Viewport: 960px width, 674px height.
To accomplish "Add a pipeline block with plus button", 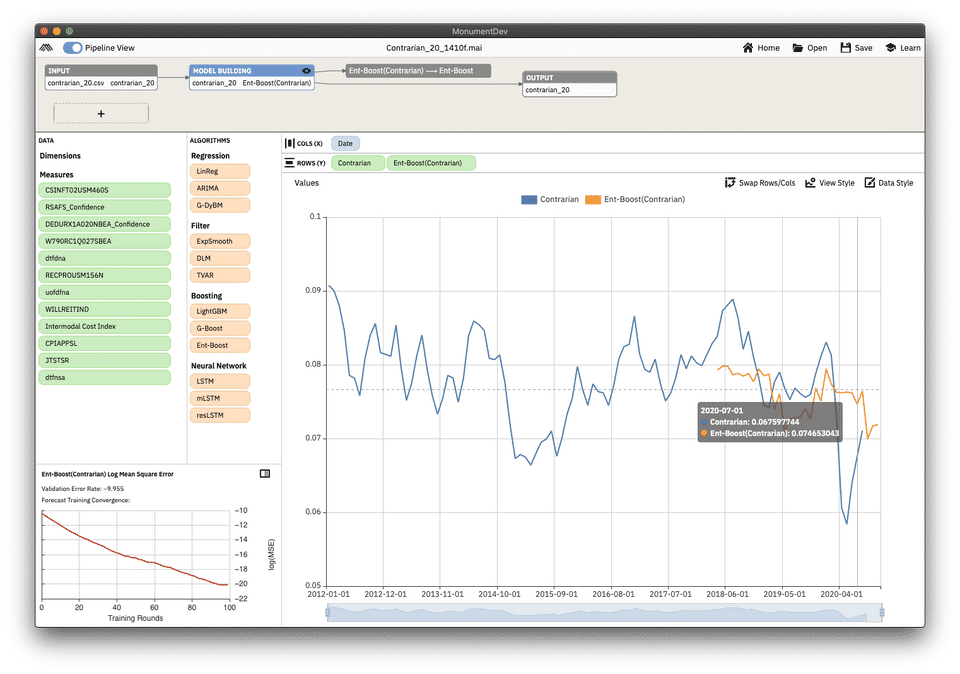I will (x=101, y=114).
